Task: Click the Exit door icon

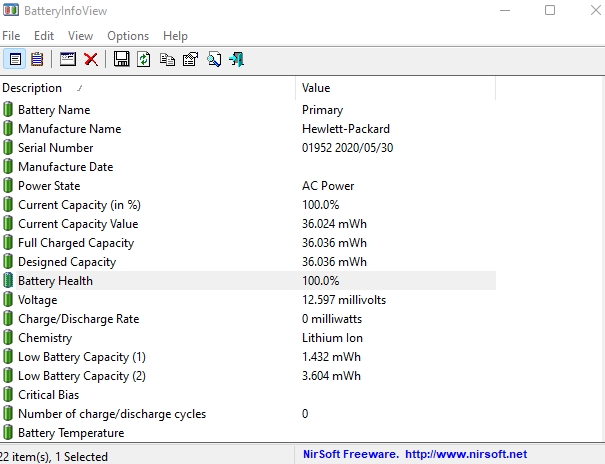Action: (x=236, y=59)
